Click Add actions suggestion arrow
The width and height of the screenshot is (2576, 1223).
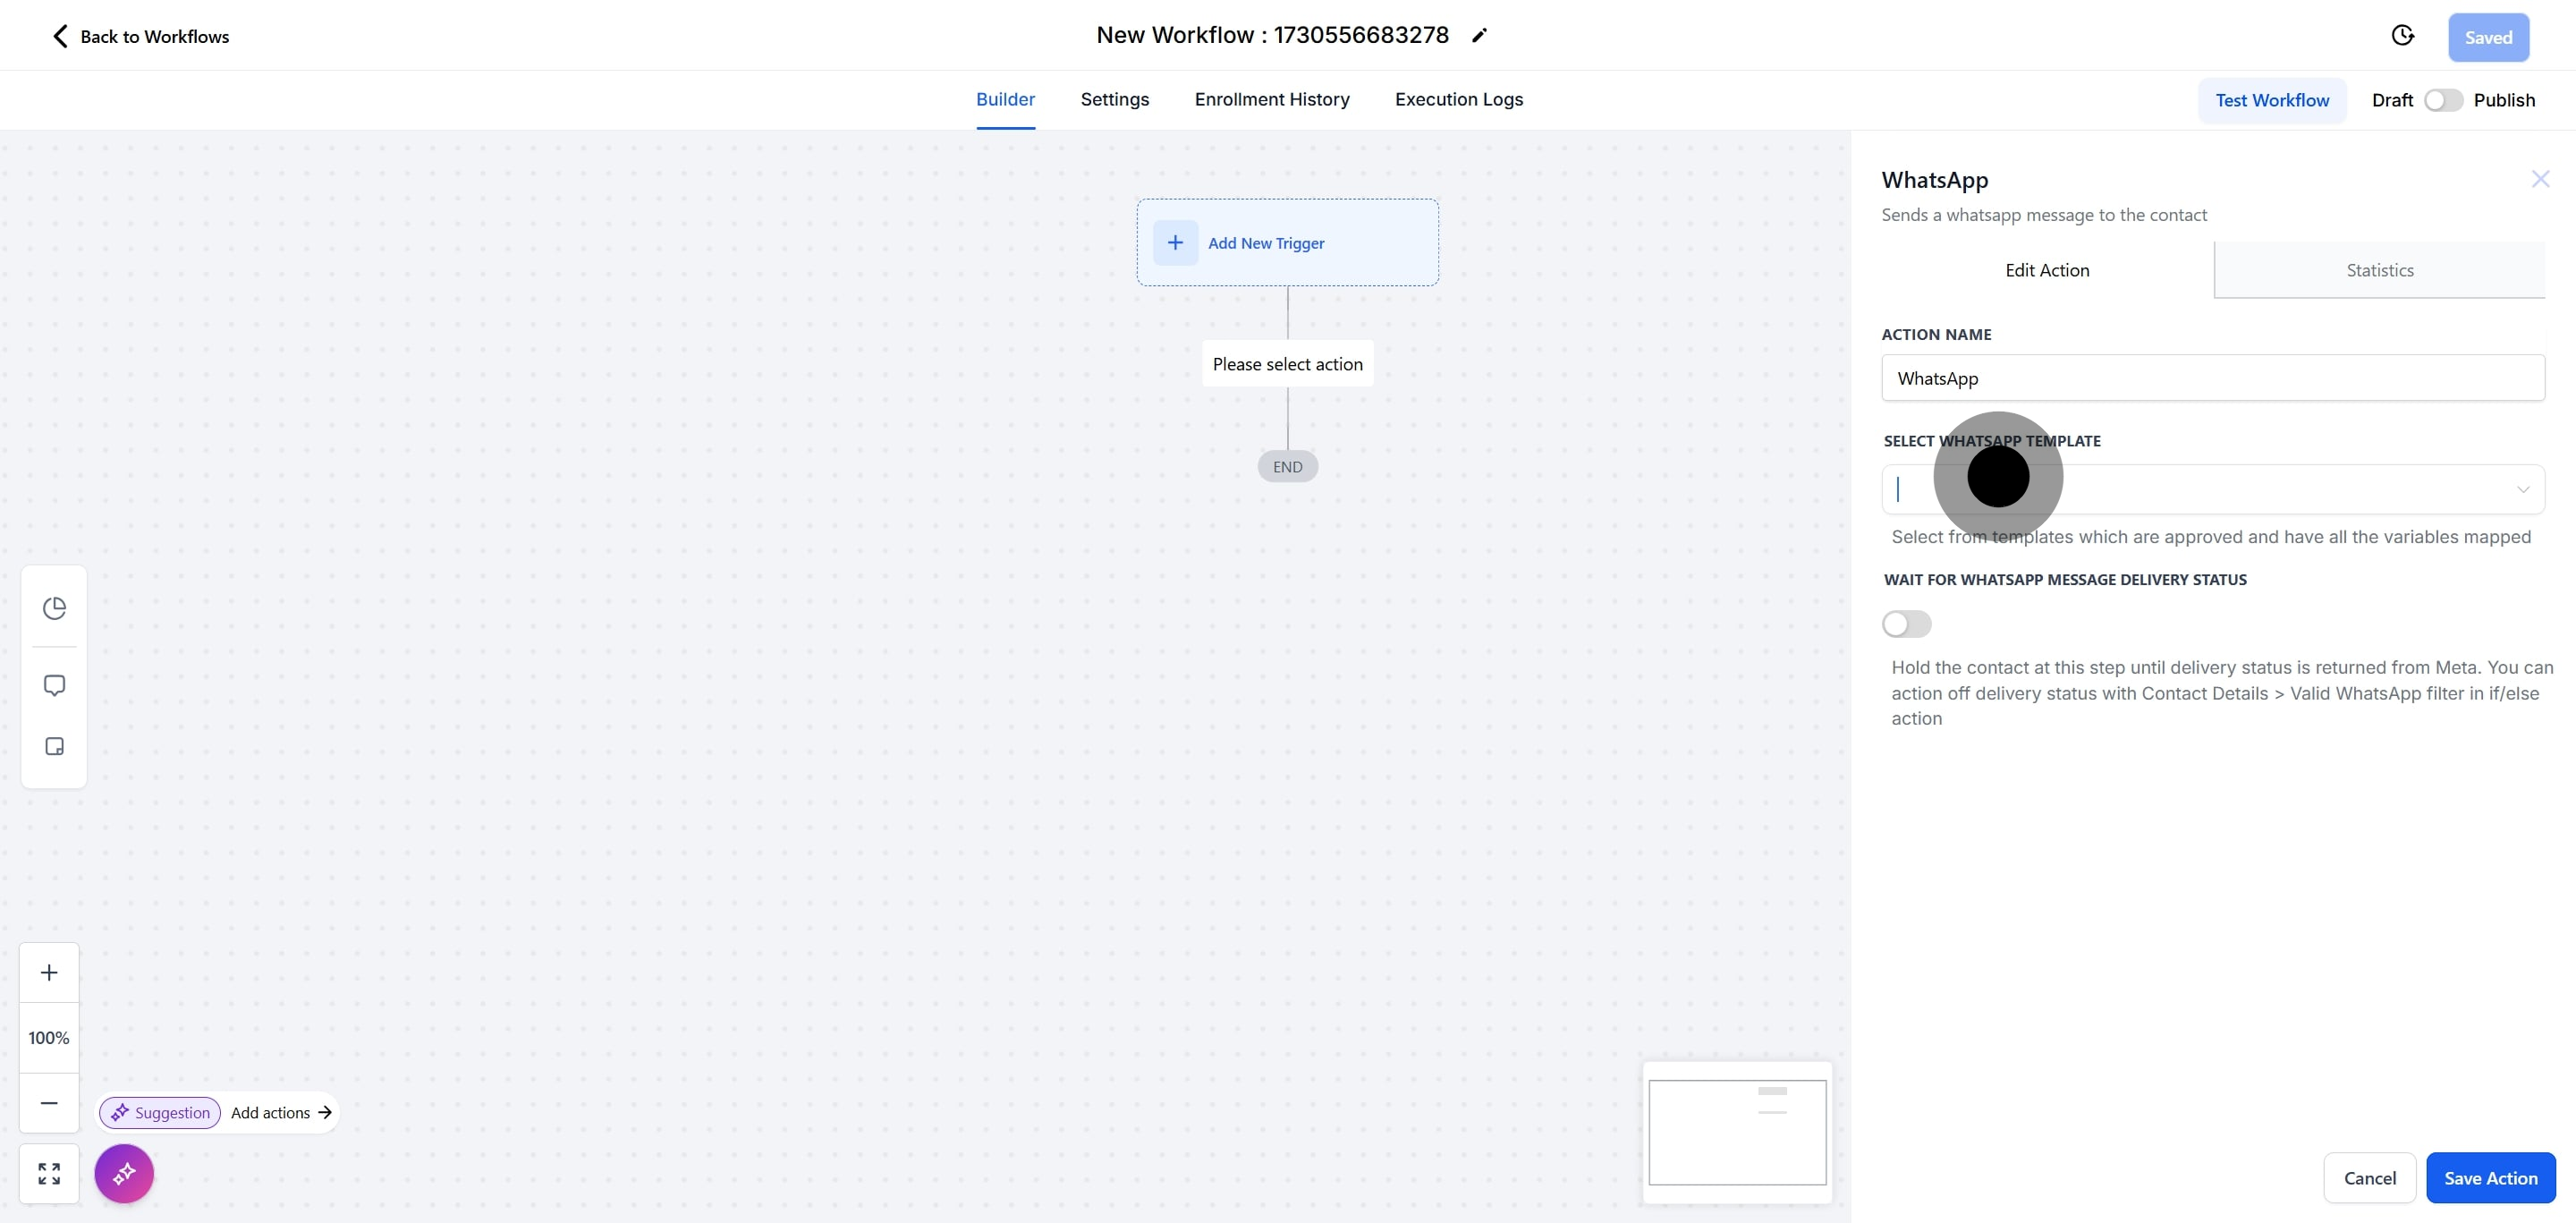[324, 1112]
